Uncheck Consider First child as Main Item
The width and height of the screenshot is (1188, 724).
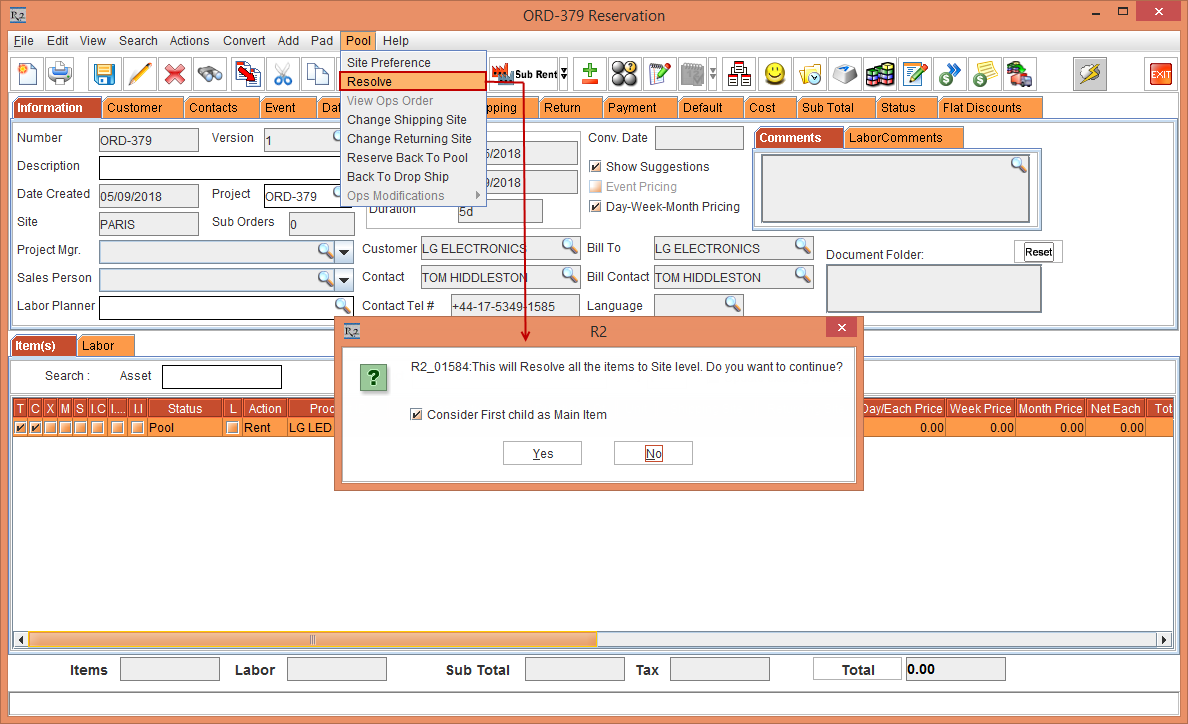coord(416,415)
